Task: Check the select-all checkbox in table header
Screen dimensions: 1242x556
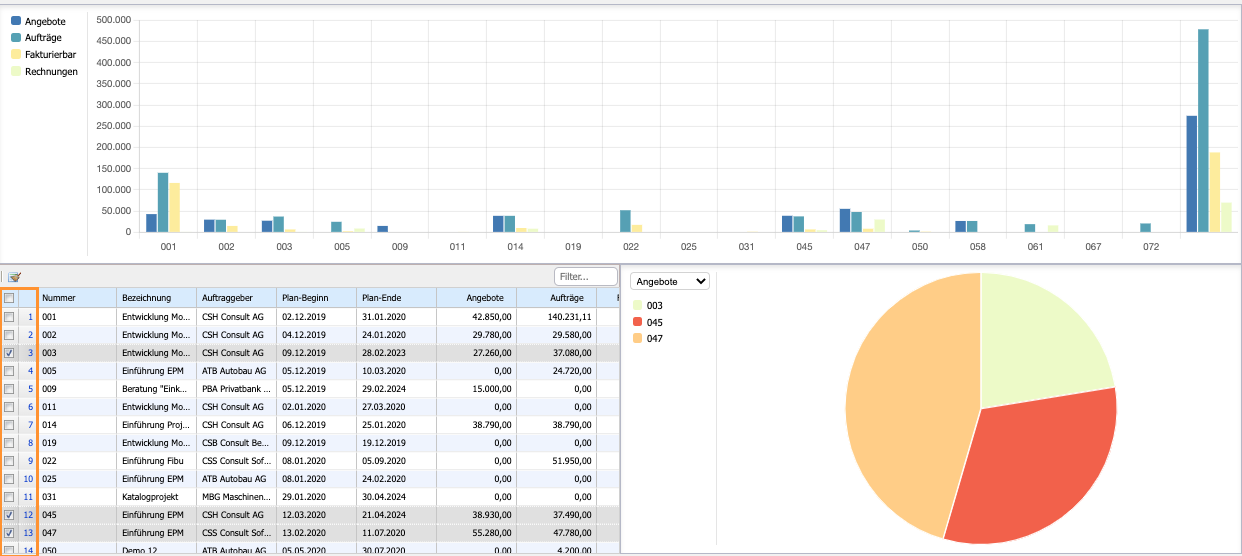Action: click(9, 298)
